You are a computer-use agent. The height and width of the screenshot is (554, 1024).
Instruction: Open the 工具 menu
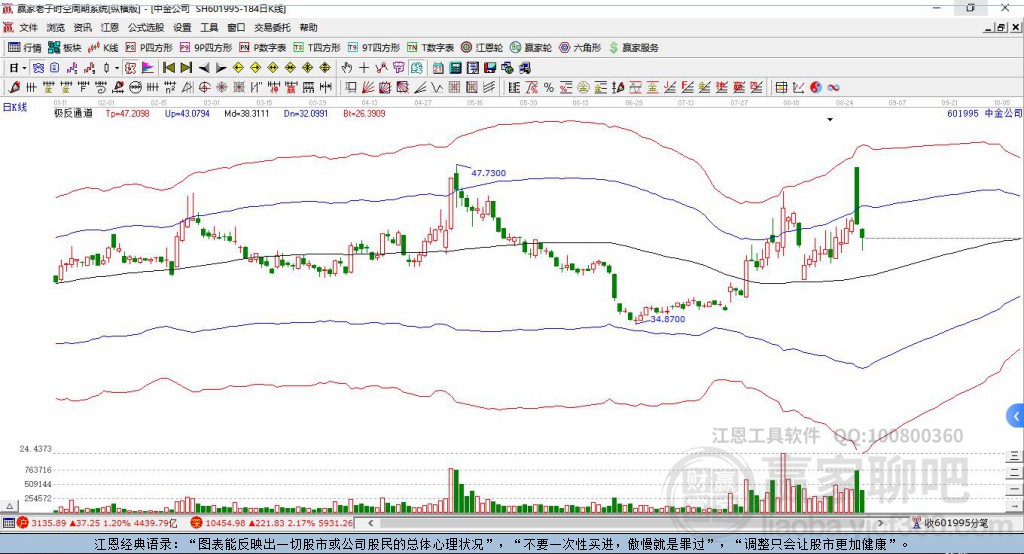point(209,27)
